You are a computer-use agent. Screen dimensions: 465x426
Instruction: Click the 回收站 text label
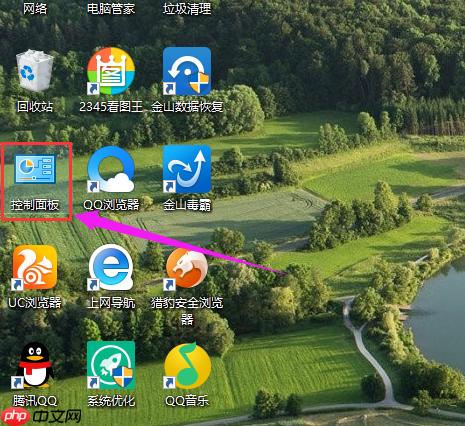(x=35, y=107)
